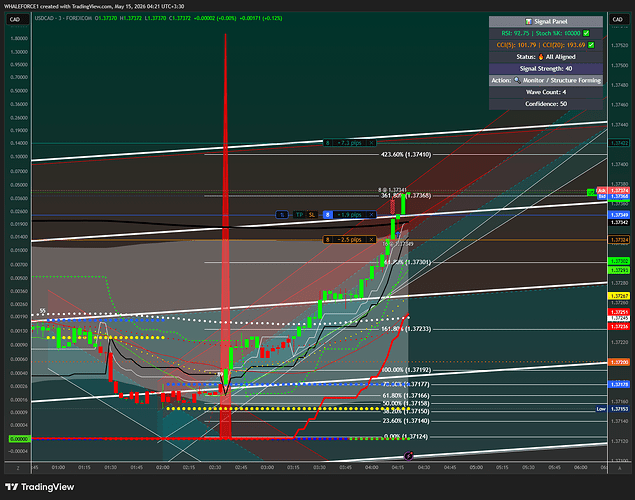Open the lightning event icon on time axis

409,456
